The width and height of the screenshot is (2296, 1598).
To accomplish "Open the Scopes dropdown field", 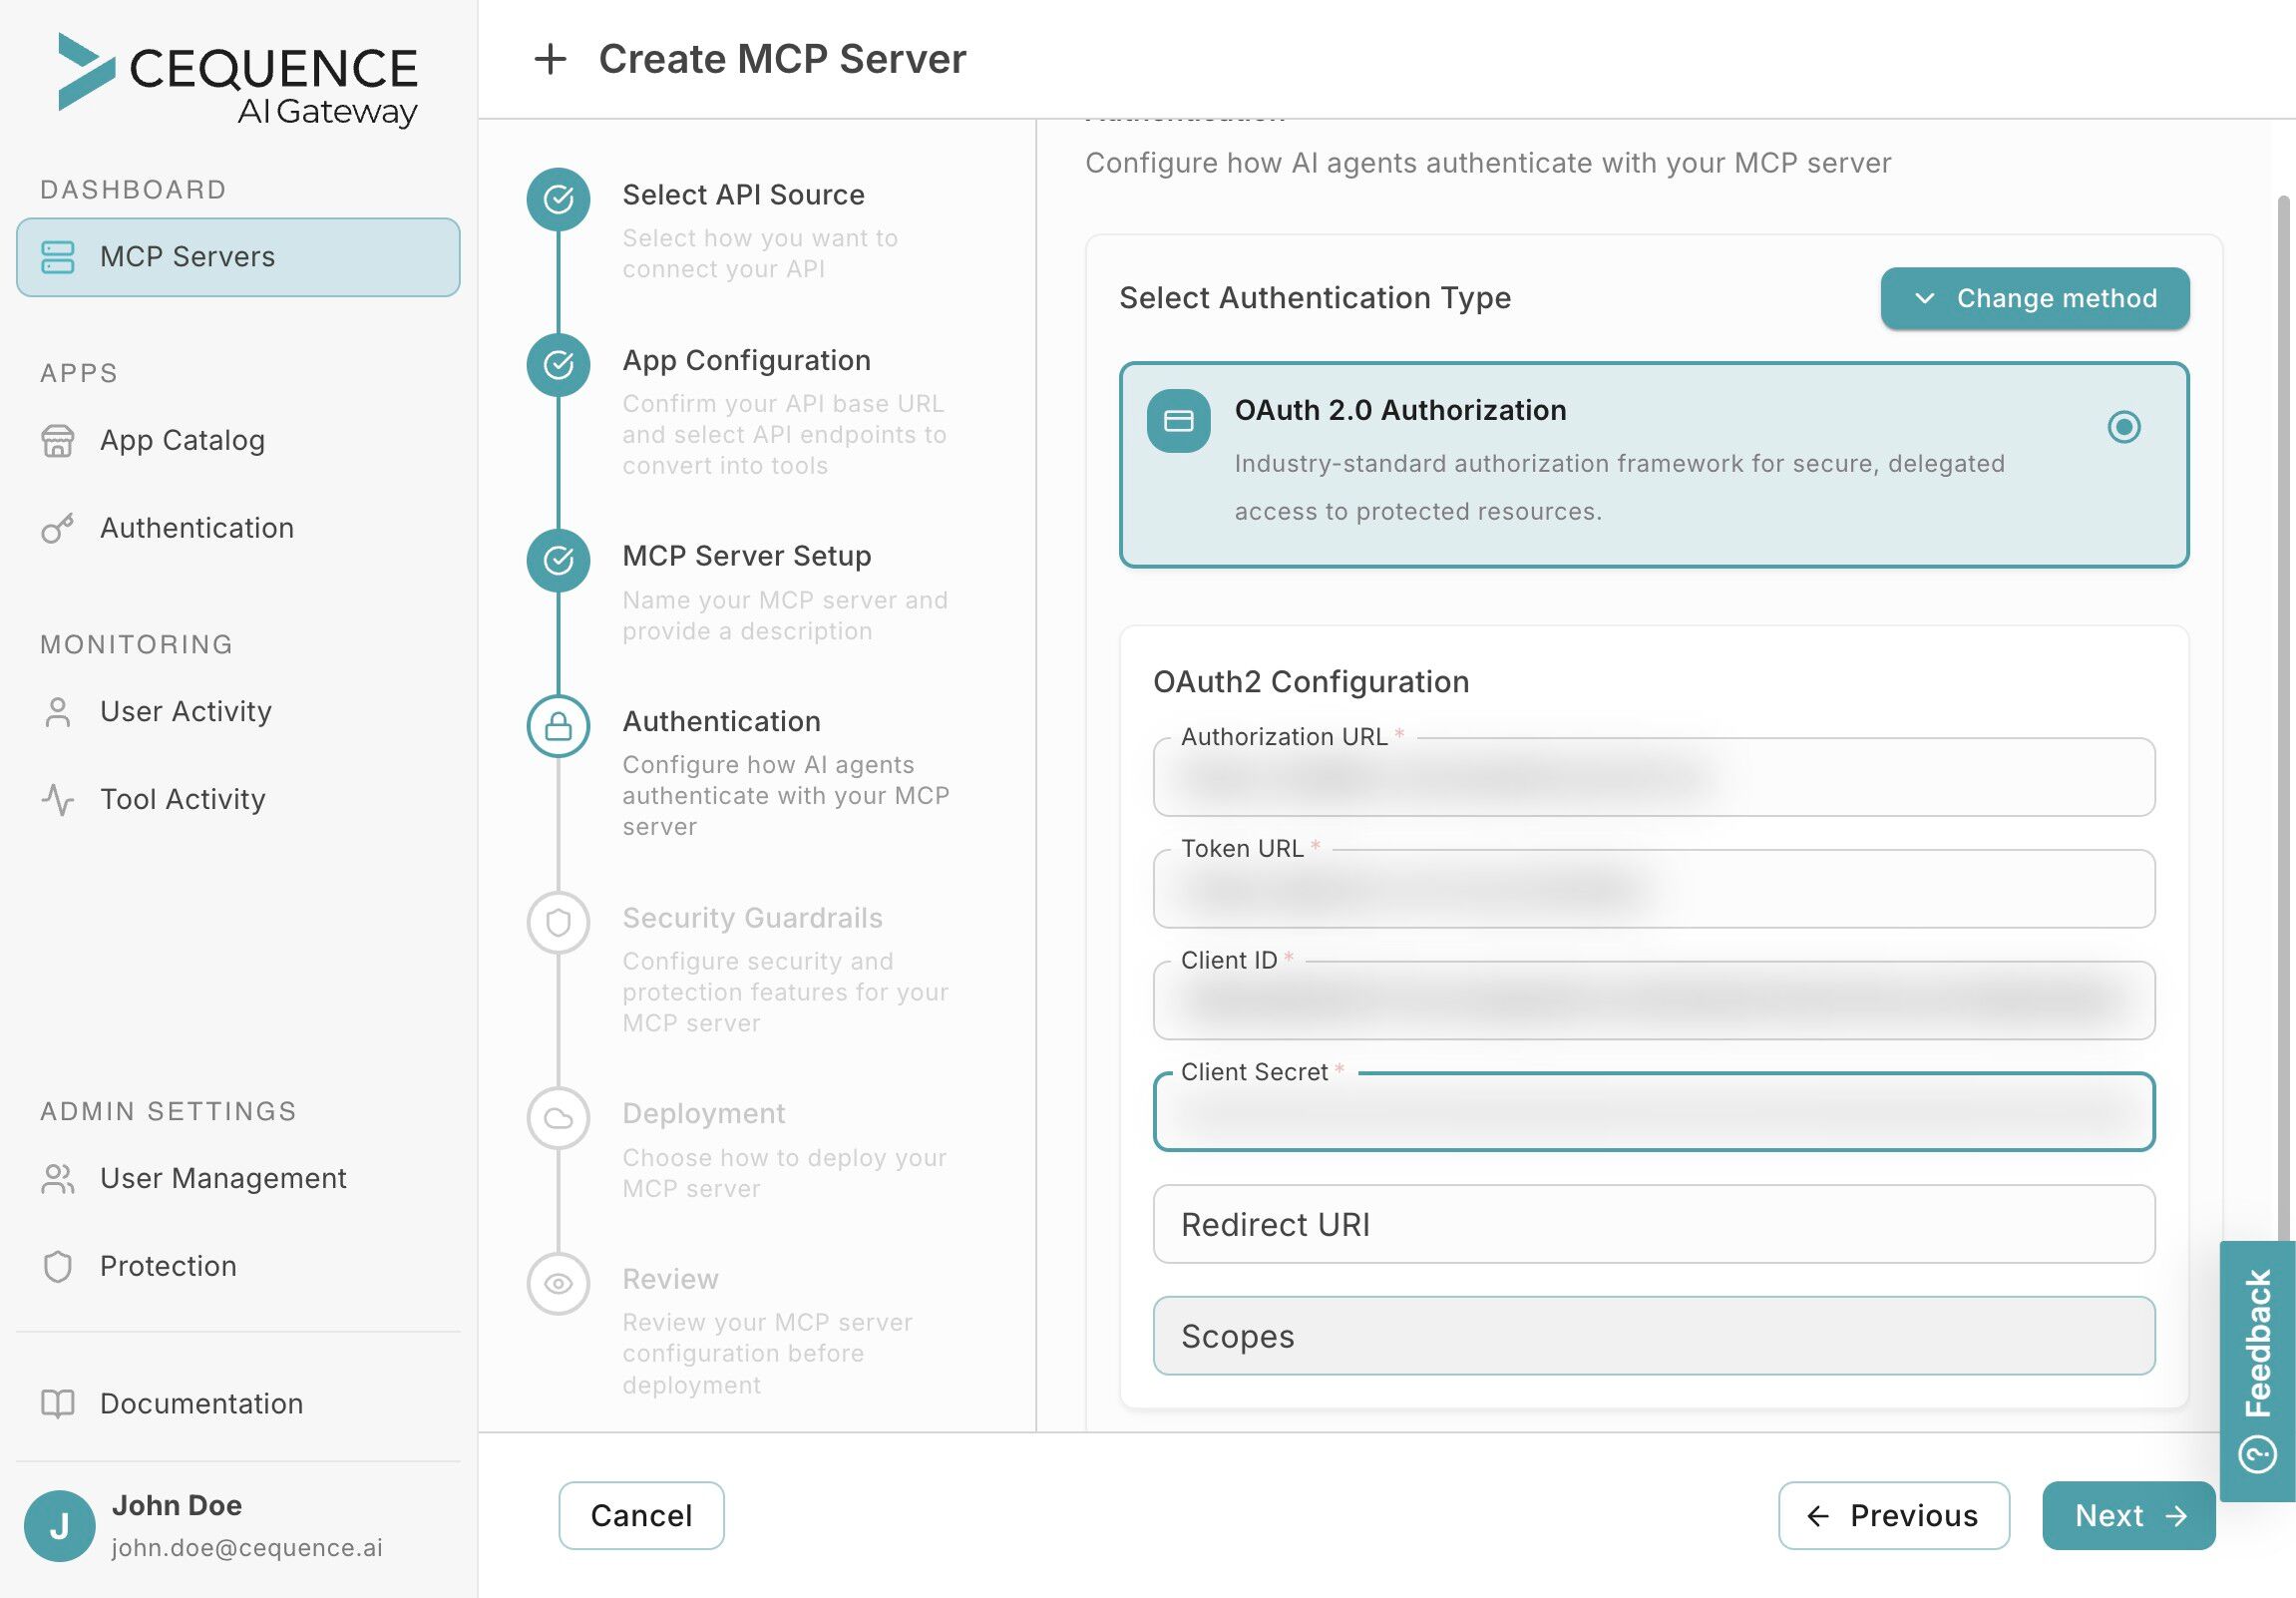I will [1653, 1336].
